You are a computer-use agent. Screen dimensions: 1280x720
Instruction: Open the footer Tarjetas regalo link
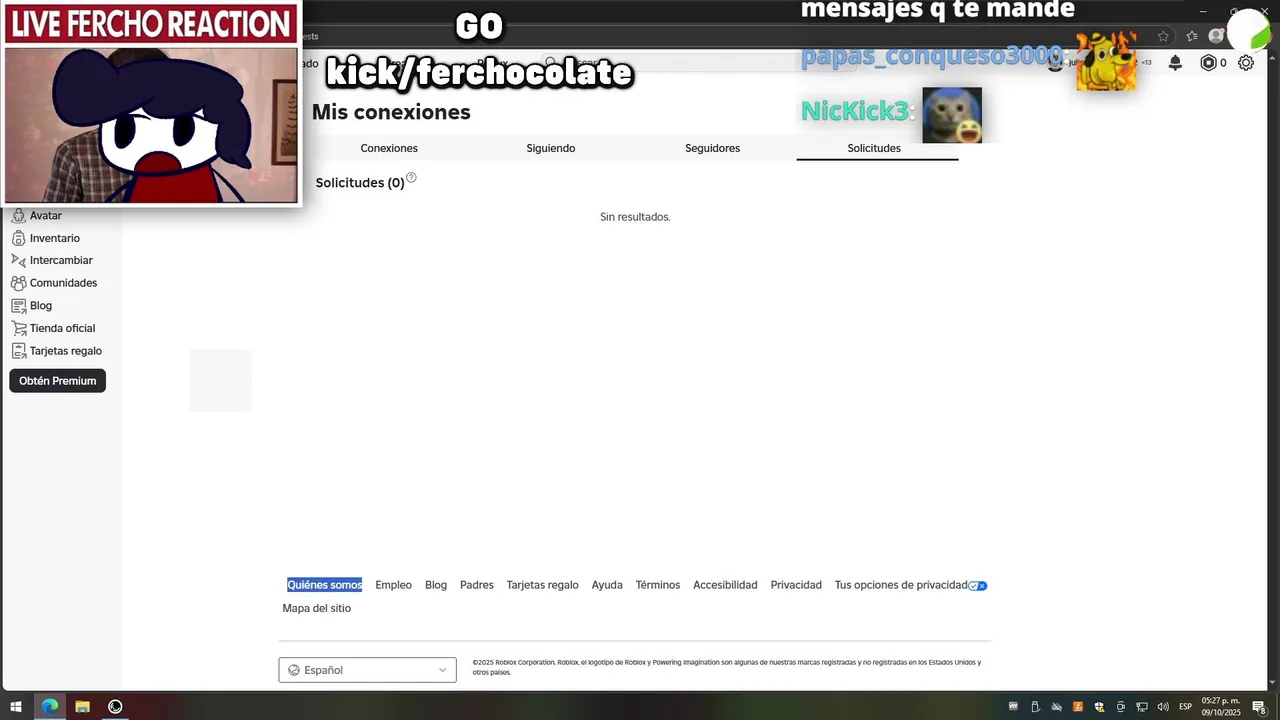(542, 585)
